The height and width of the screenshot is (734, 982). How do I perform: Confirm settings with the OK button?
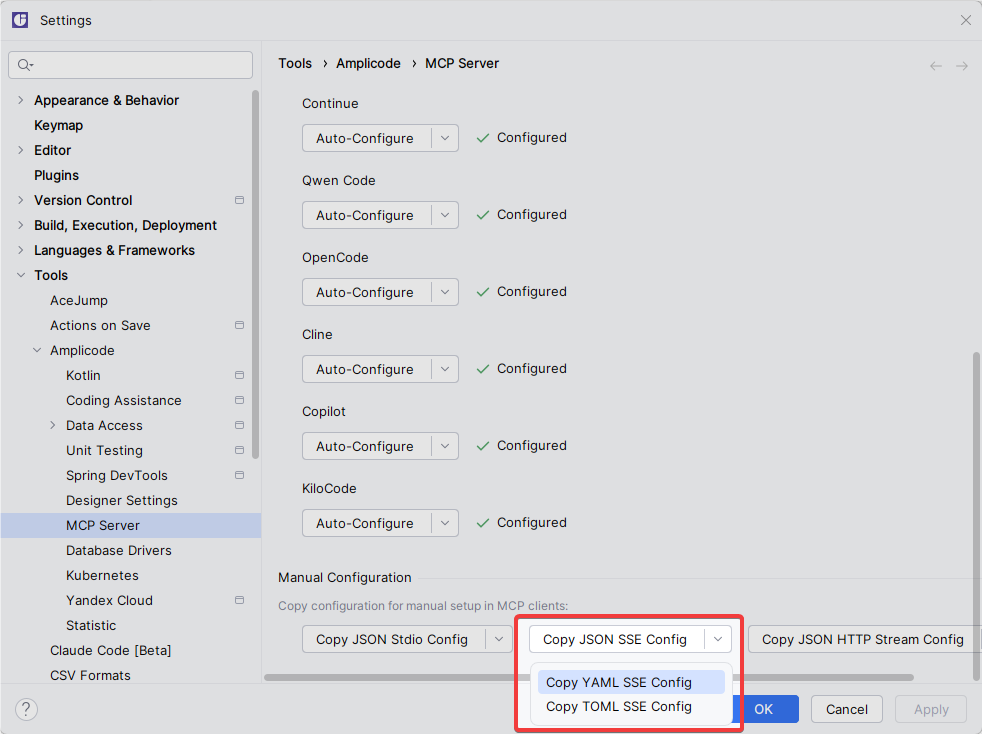click(x=763, y=709)
